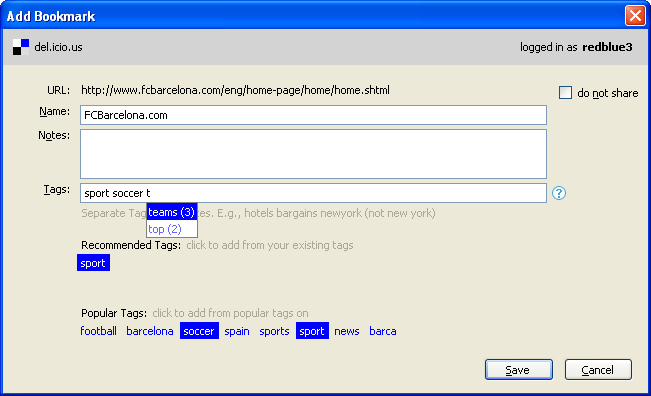Add popular tag 'sports'
Viewport: 651px width, 396px height.
(x=274, y=331)
